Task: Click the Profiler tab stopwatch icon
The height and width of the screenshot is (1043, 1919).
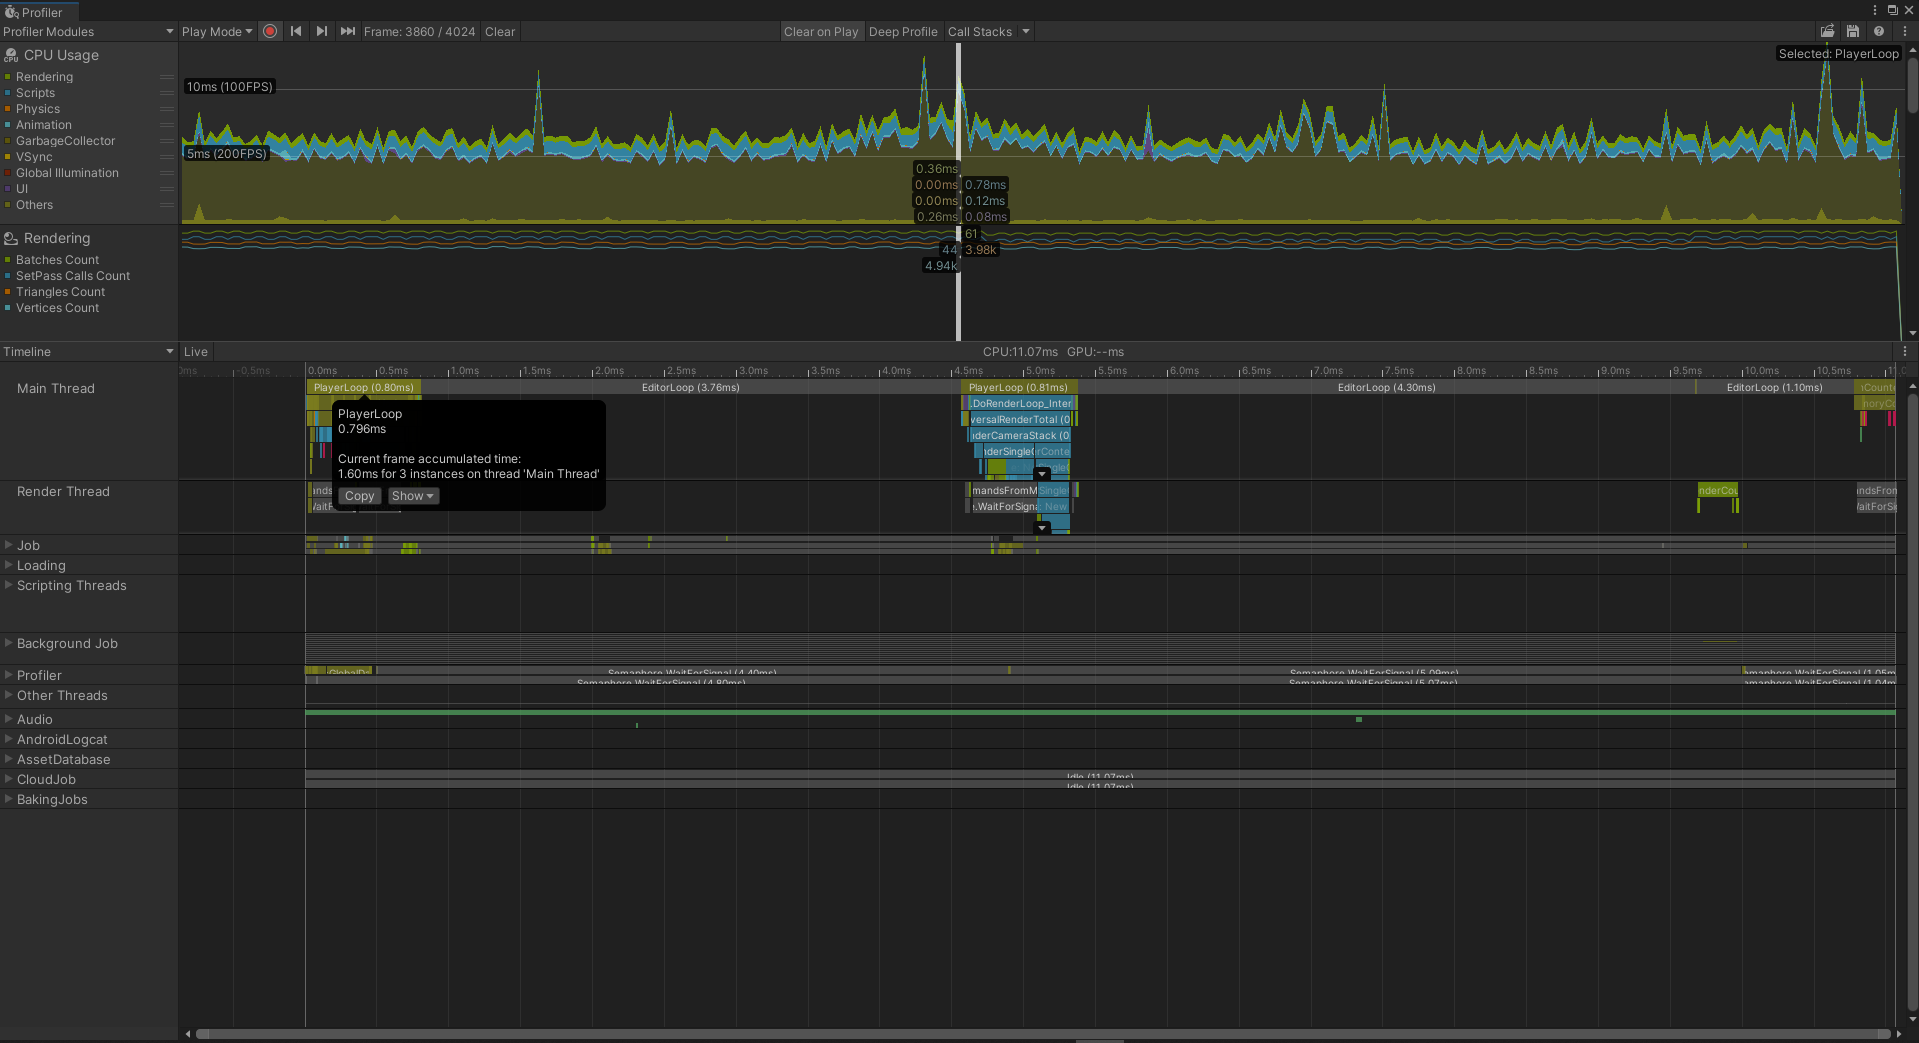Action: point(11,12)
